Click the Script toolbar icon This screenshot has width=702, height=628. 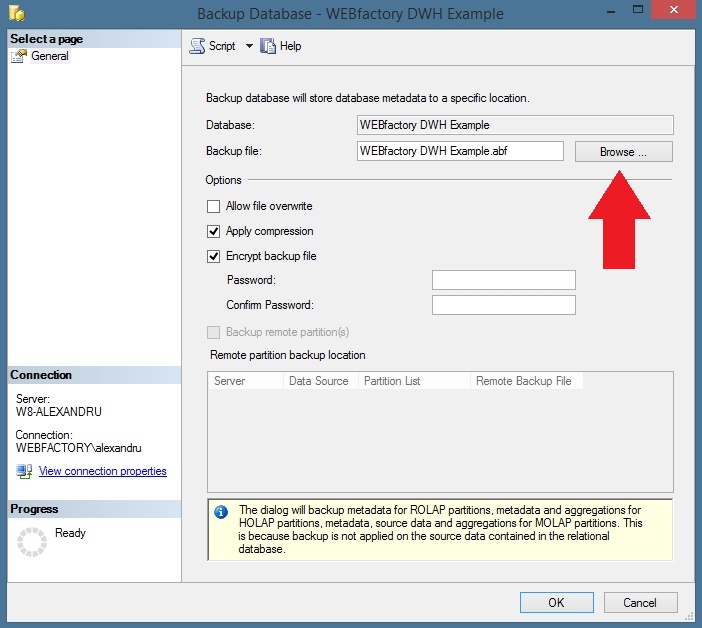click(197, 46)
